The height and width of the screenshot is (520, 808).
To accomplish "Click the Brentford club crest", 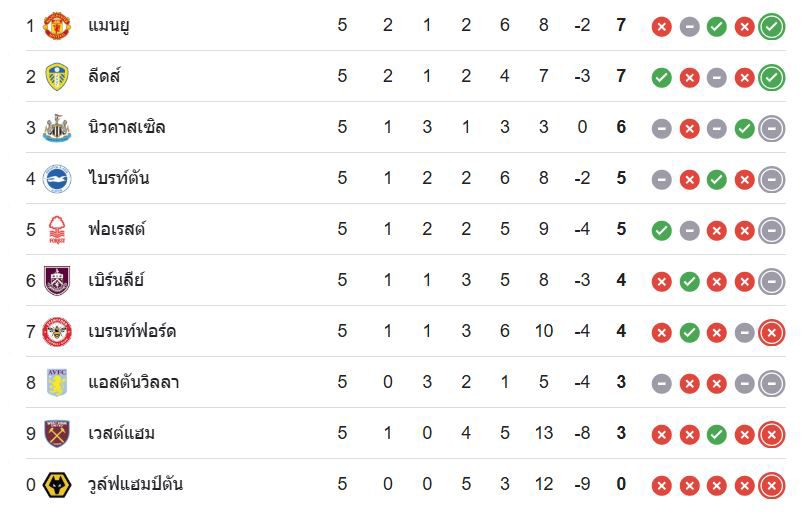I will click(x=56, y=331).
